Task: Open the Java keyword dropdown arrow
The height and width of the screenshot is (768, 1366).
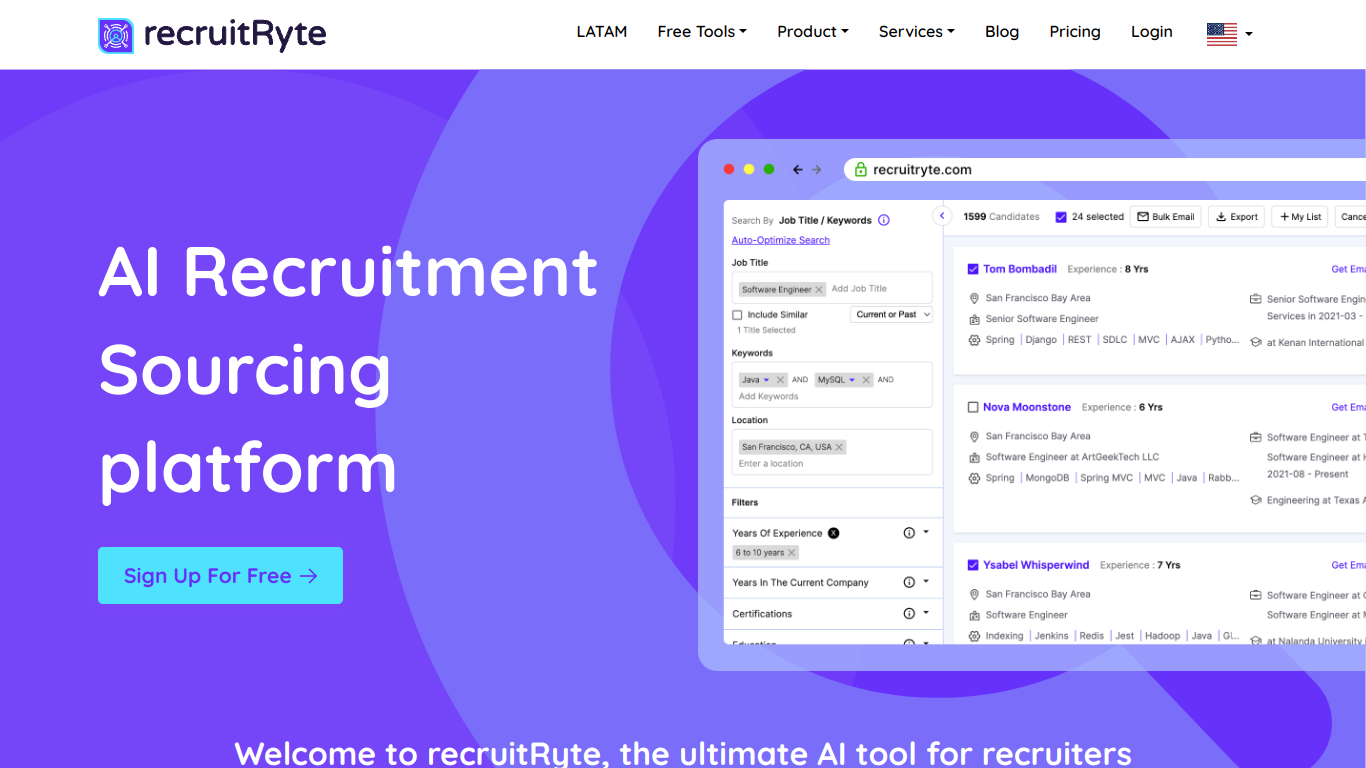Action: [767, 380]
